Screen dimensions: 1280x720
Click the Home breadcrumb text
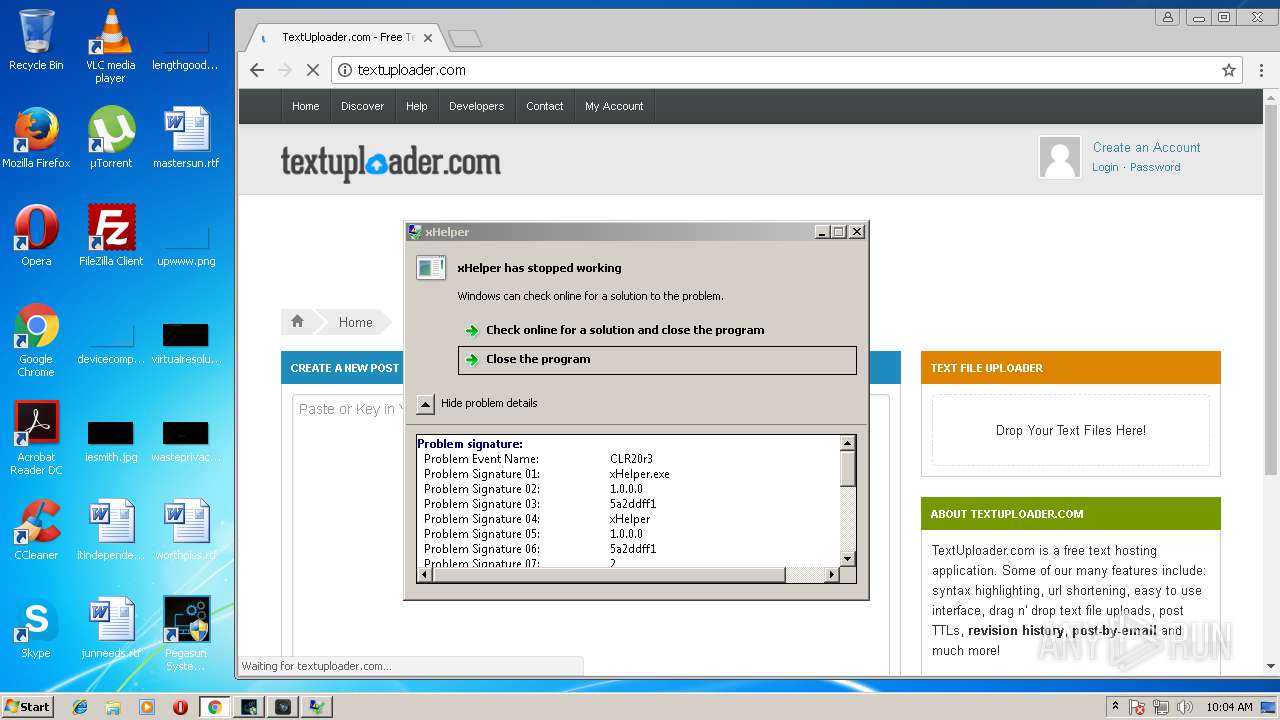pyautogui.click(x=355, y=322)
